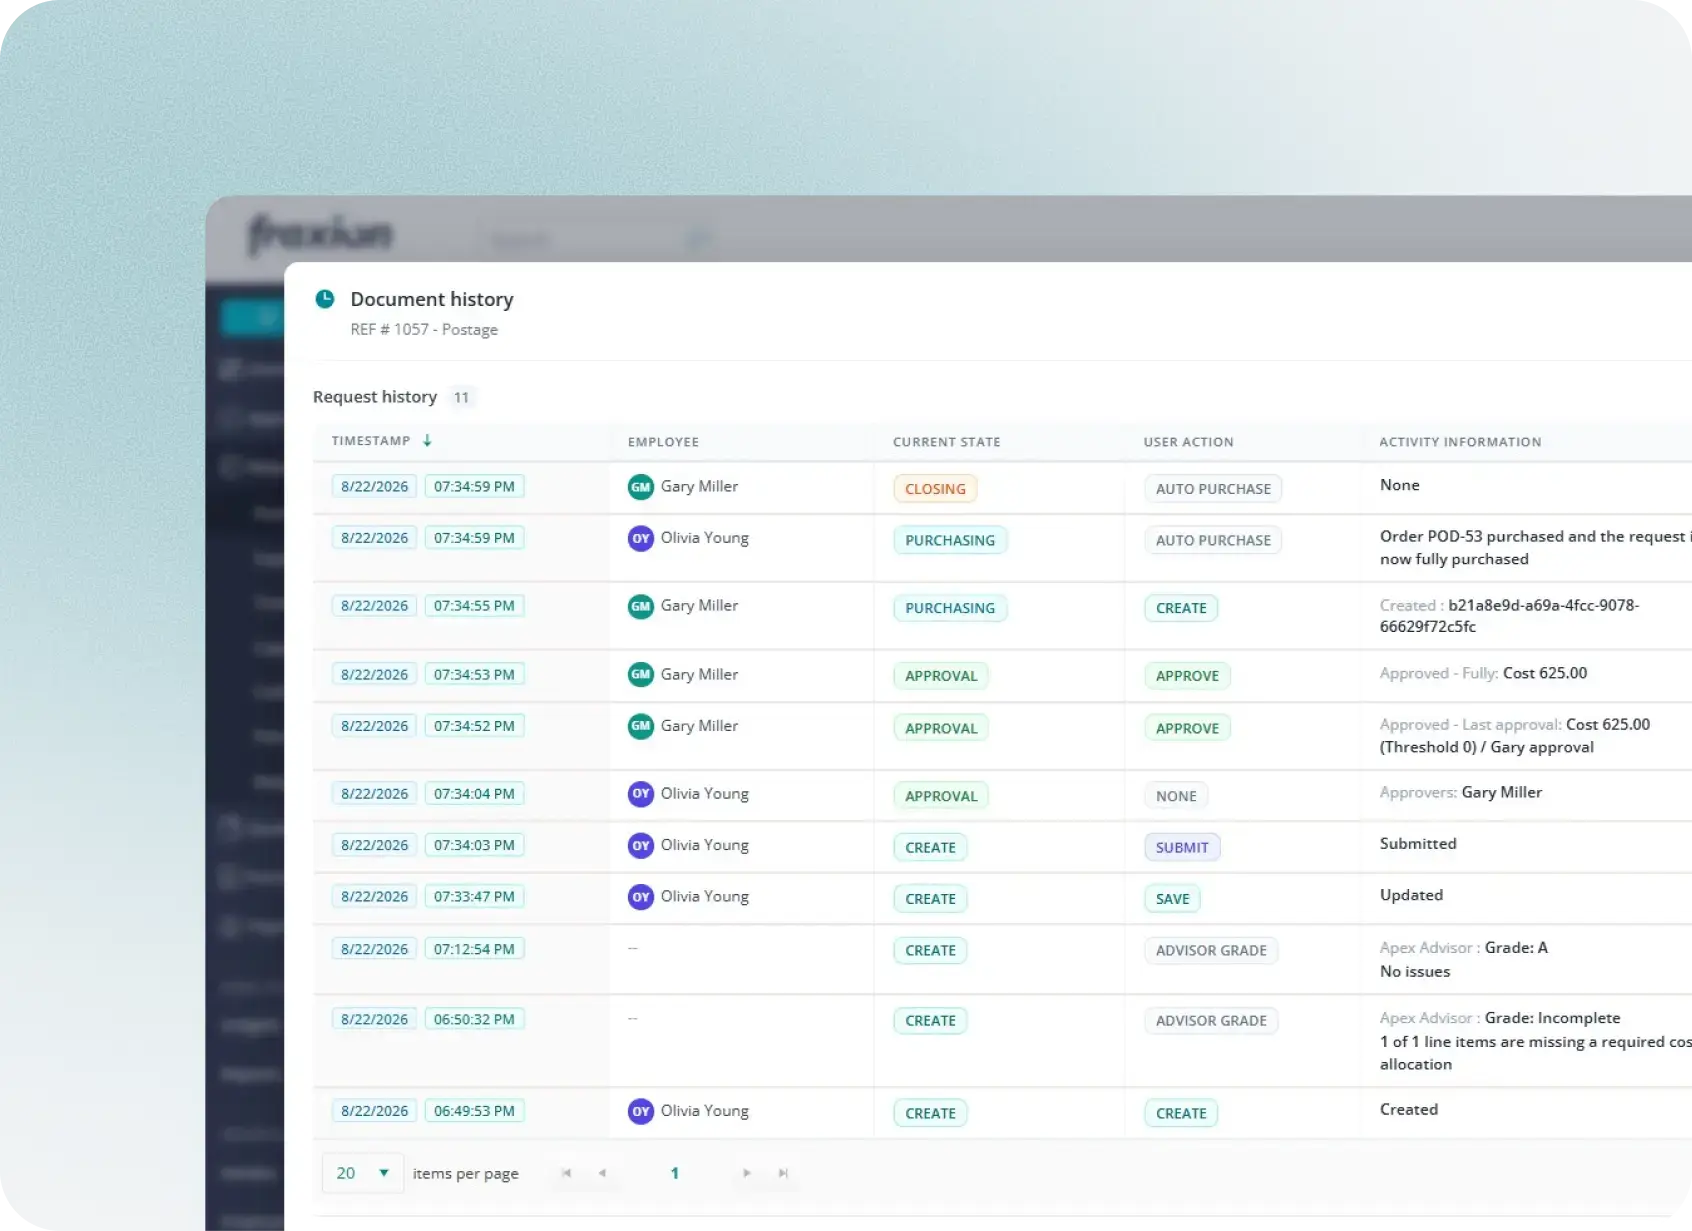Click APPROVE badge in 07:34:52 PM row
Image resolution: width=1692 pixels, height=1231 pixels.
tap(1187, 728)
